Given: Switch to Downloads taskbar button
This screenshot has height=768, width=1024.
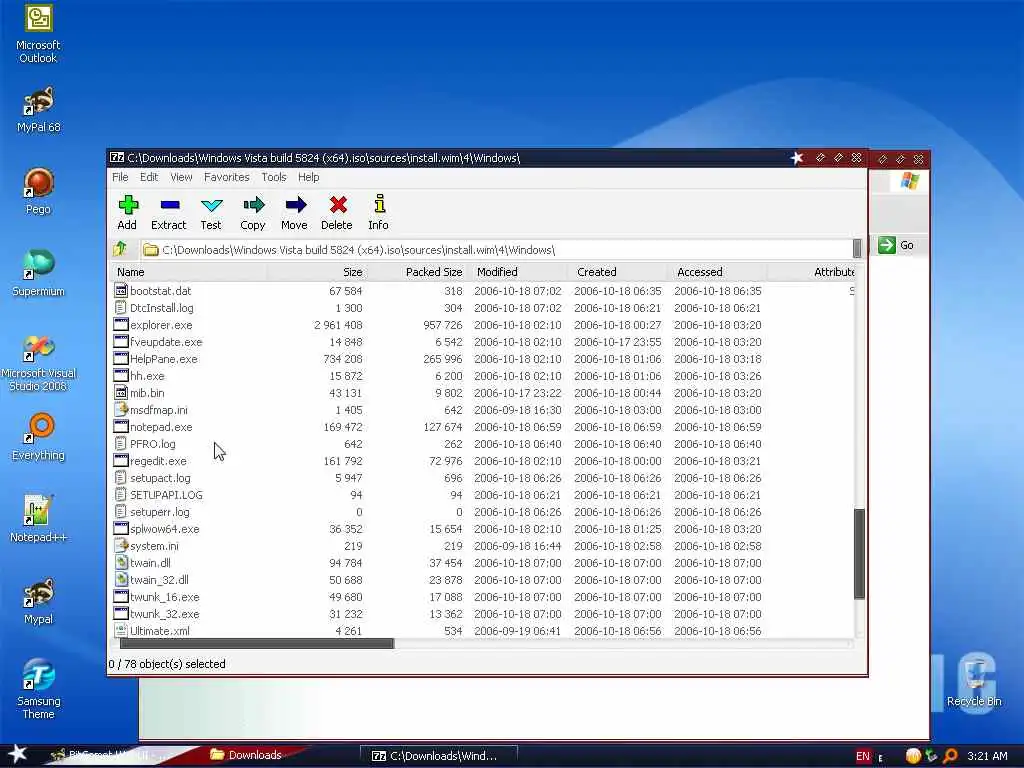Looking at the screenshot, I should (255, 755).
